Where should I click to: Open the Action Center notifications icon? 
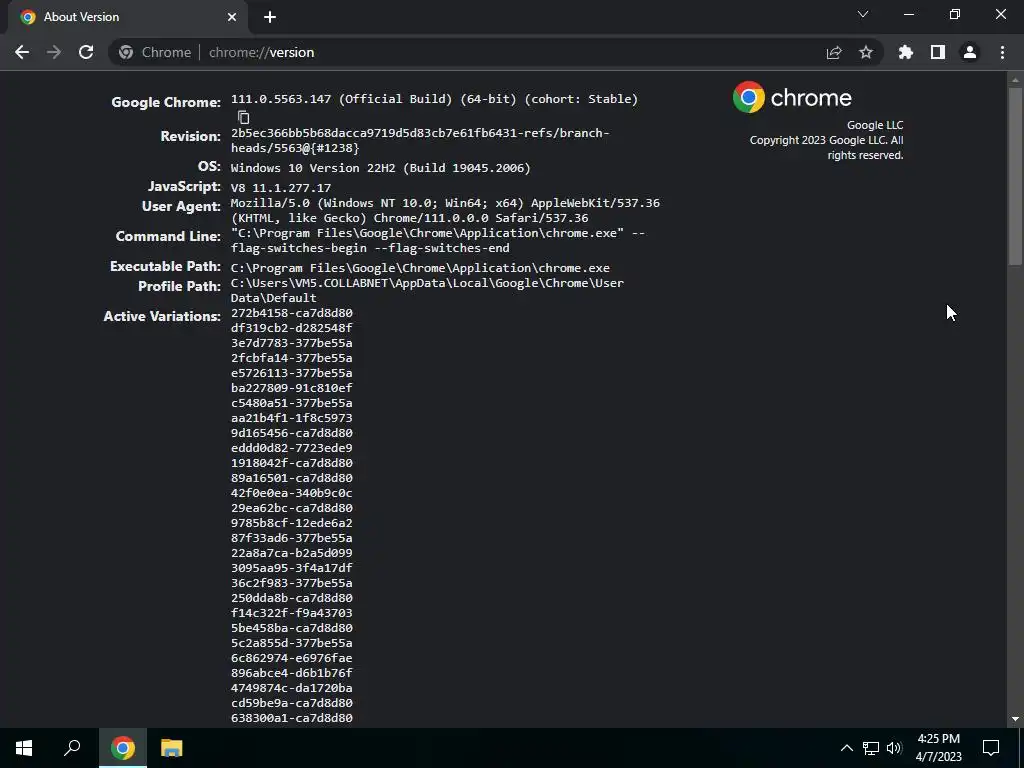tap(991, 748)
